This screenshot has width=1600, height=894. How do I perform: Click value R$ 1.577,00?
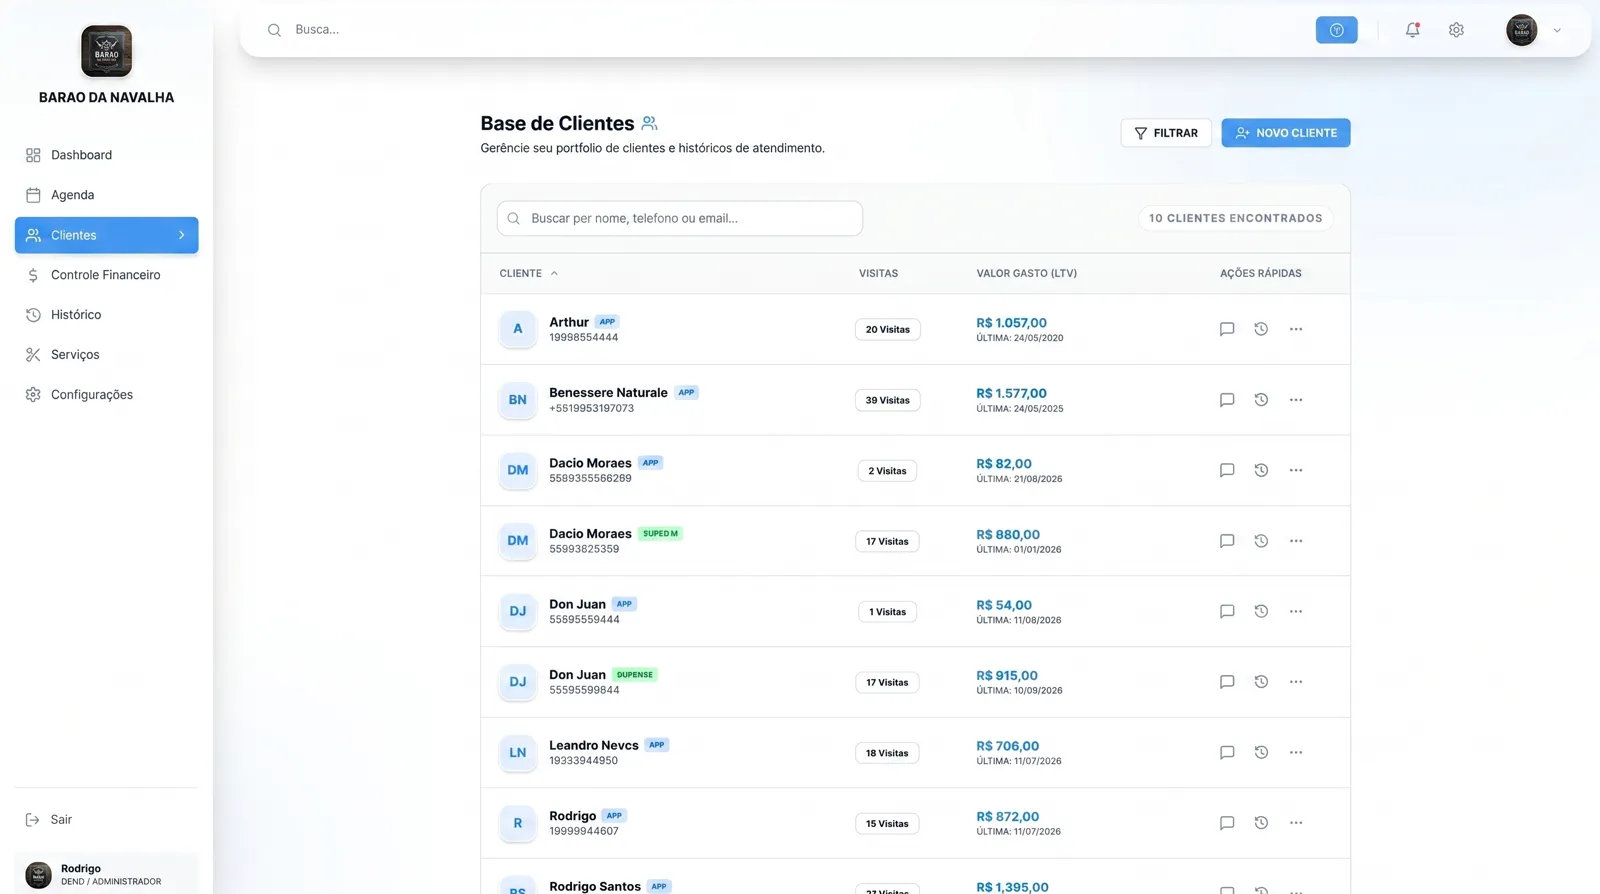tap(1011, 393)
